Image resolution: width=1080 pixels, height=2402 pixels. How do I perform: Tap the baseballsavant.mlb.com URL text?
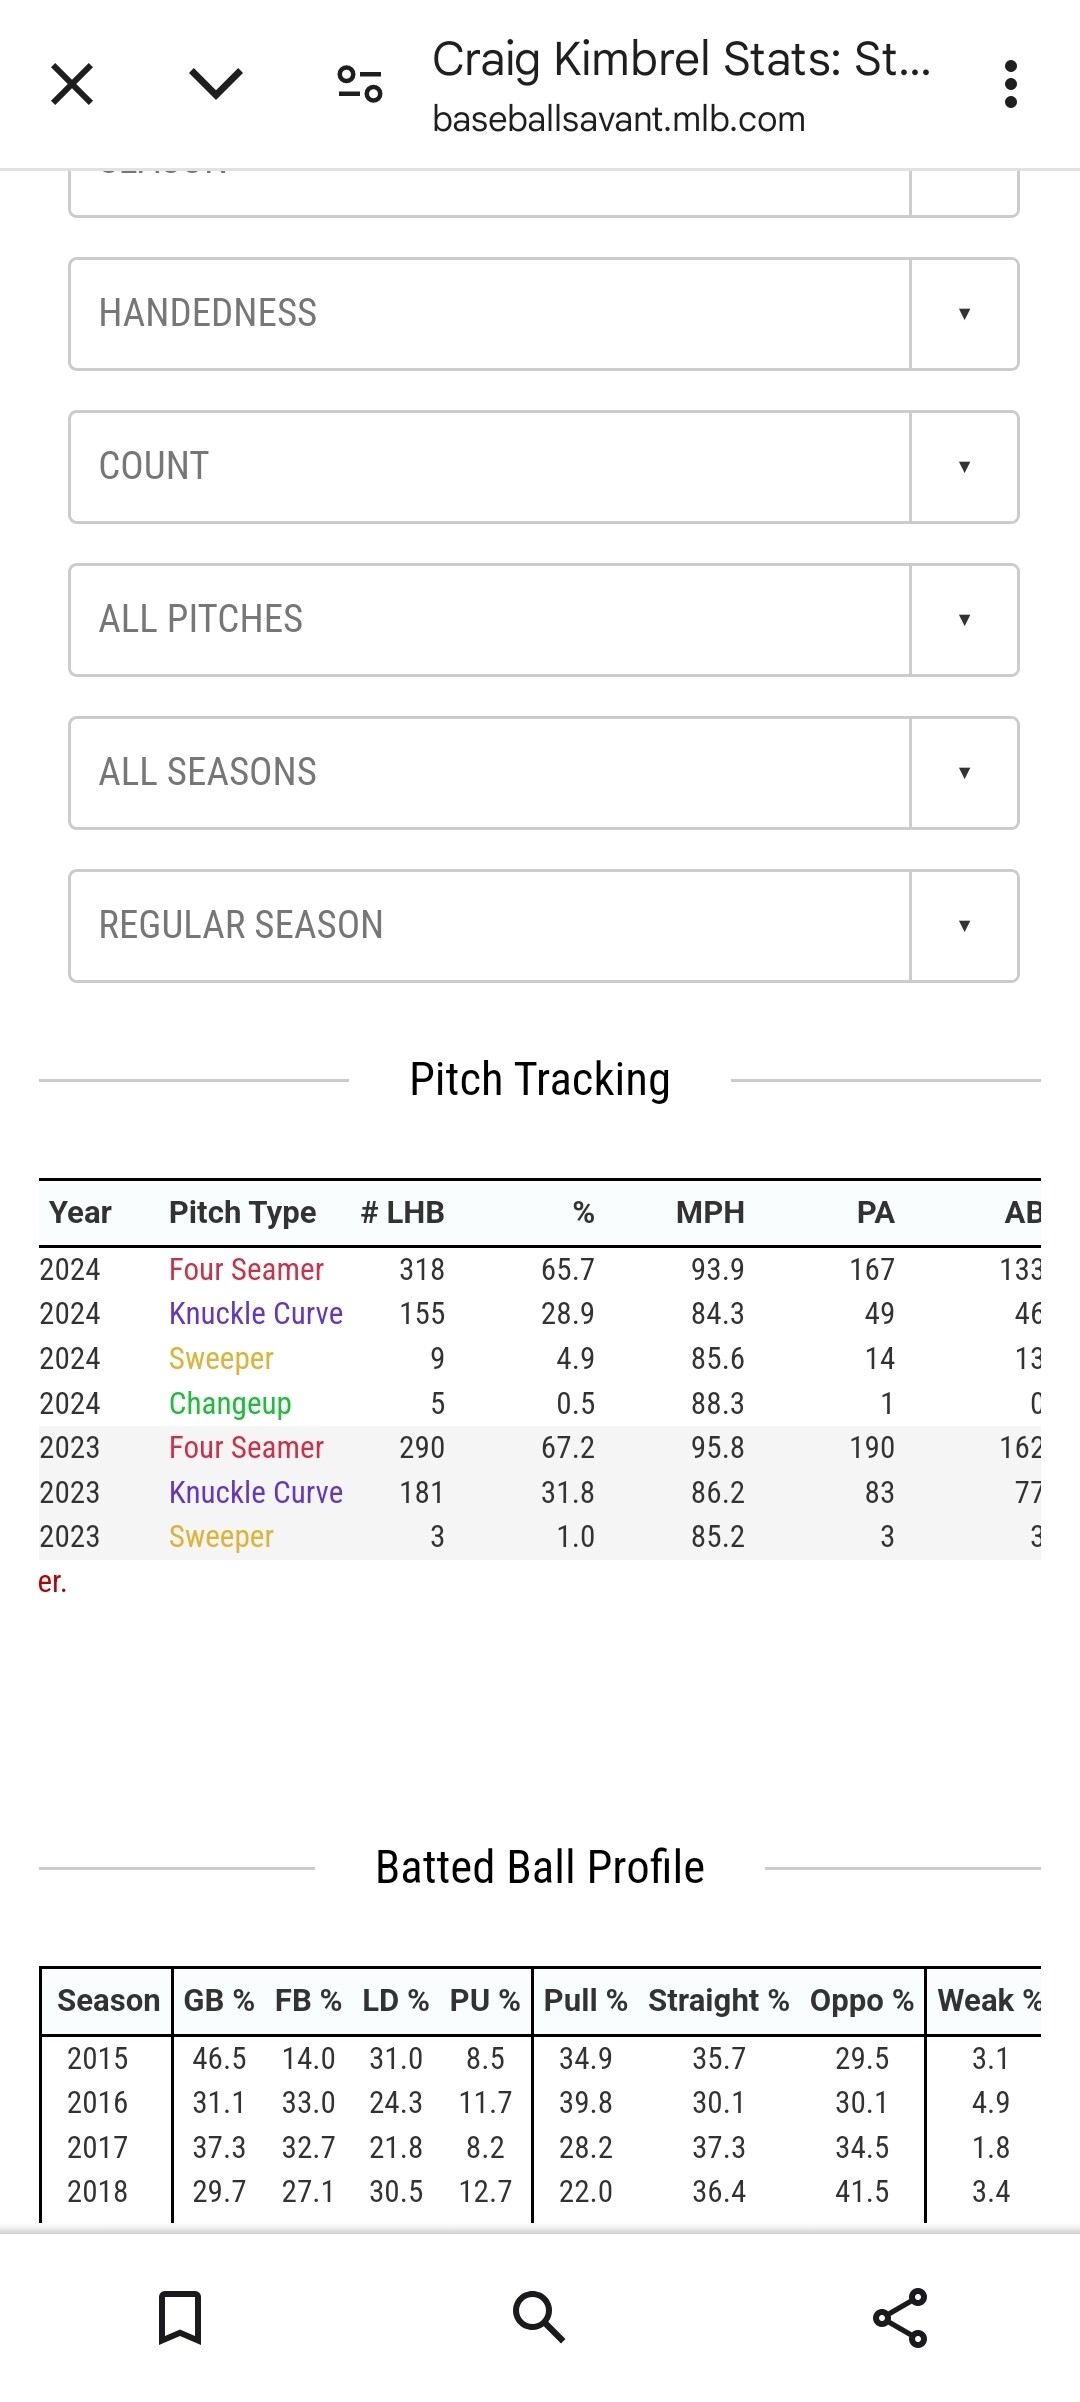[618, 120]
